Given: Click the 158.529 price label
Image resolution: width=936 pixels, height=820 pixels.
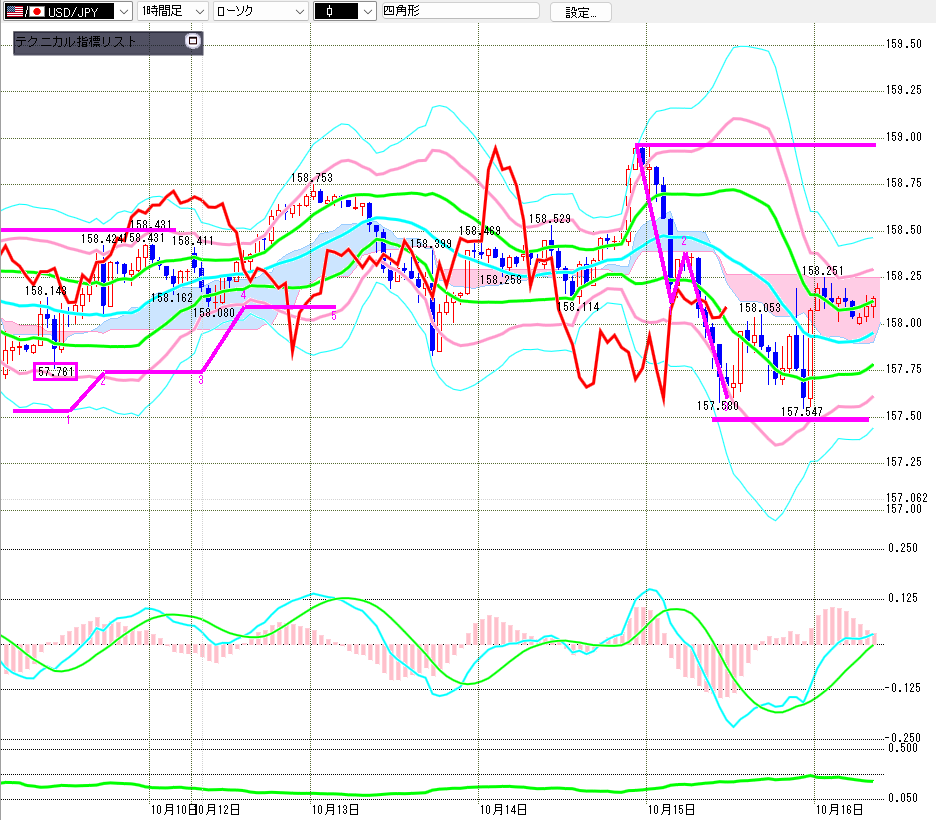Looking at the screenshot, I should 550,219.
